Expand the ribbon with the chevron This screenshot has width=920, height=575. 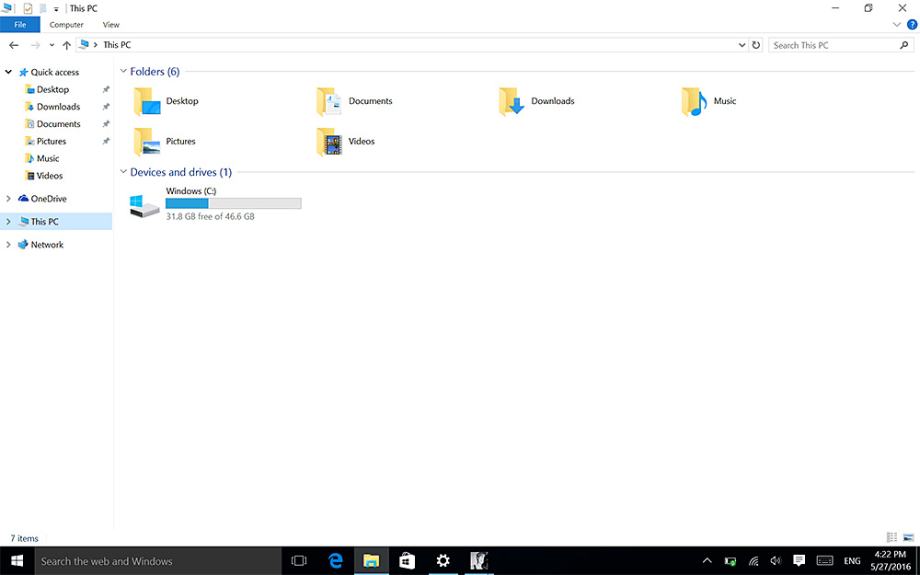(897, 25)
